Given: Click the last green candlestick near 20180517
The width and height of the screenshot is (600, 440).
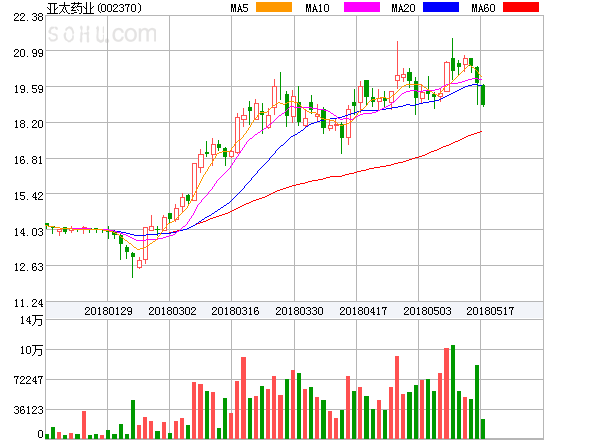Looking at the screenshot, I should pyautogui.click(x=483, y=95).
